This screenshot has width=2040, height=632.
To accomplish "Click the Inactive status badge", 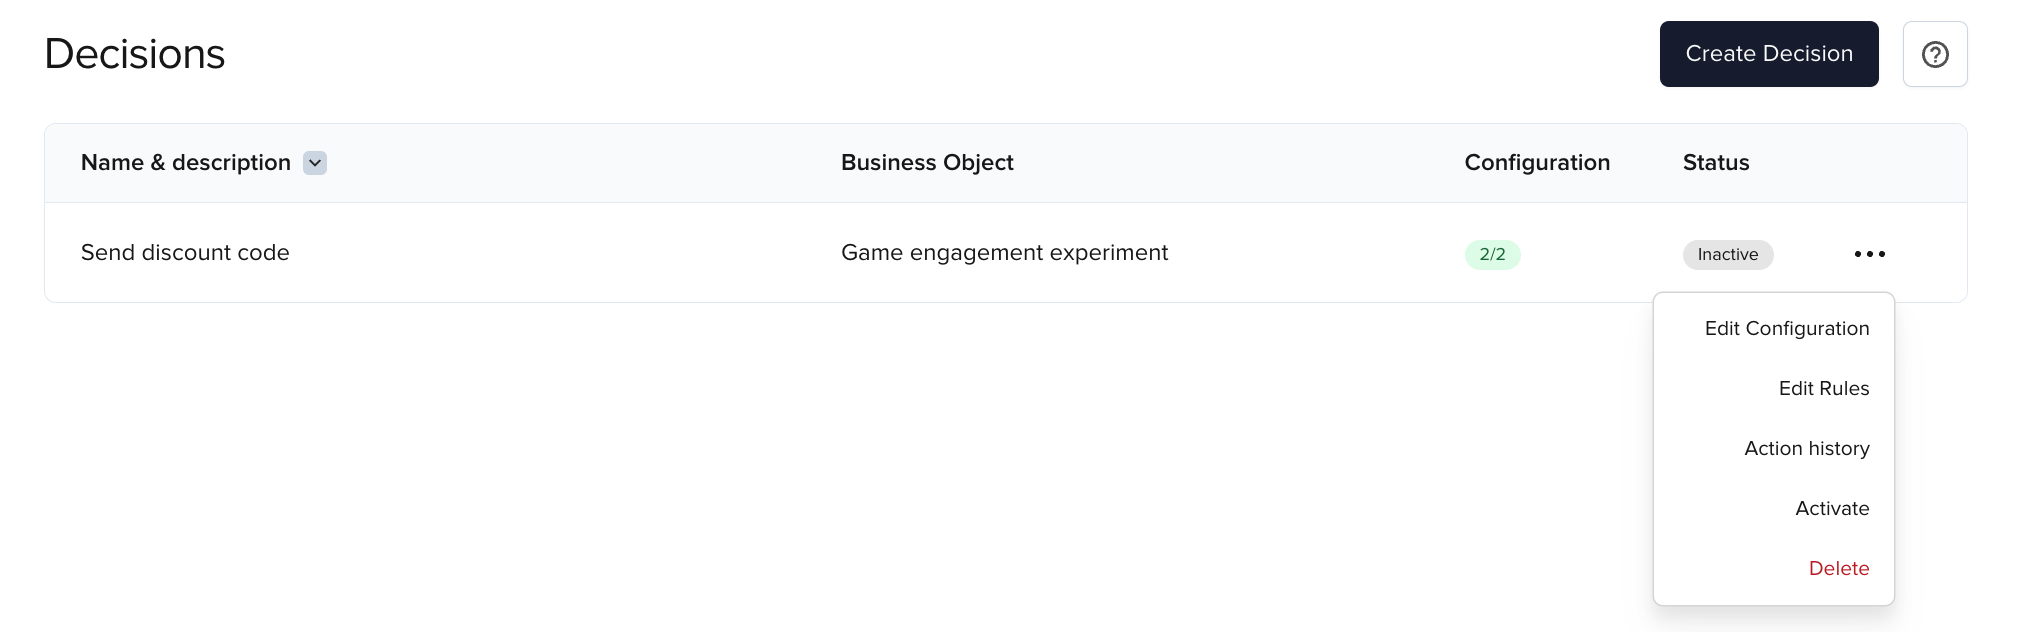I will (x=1728, y=255).
